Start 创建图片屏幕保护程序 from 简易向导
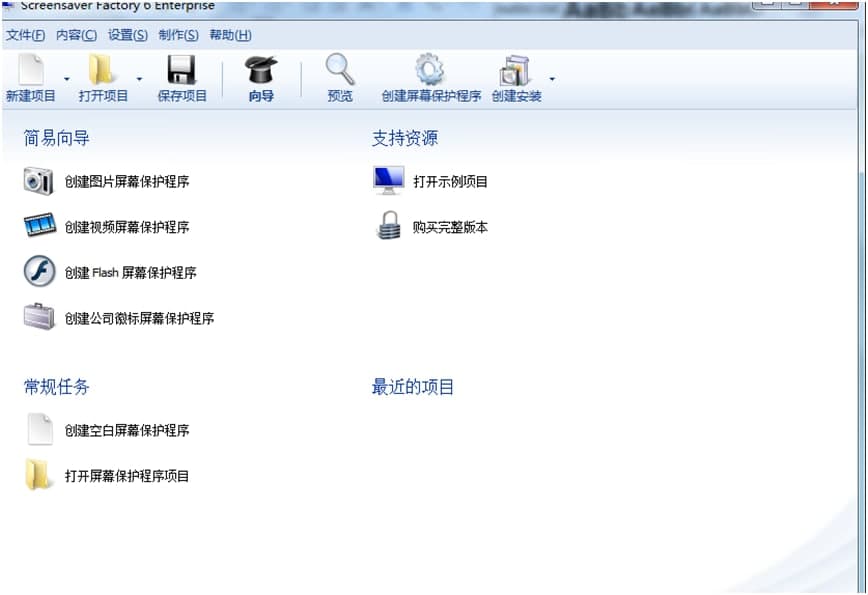 click(x=38, y=183)
